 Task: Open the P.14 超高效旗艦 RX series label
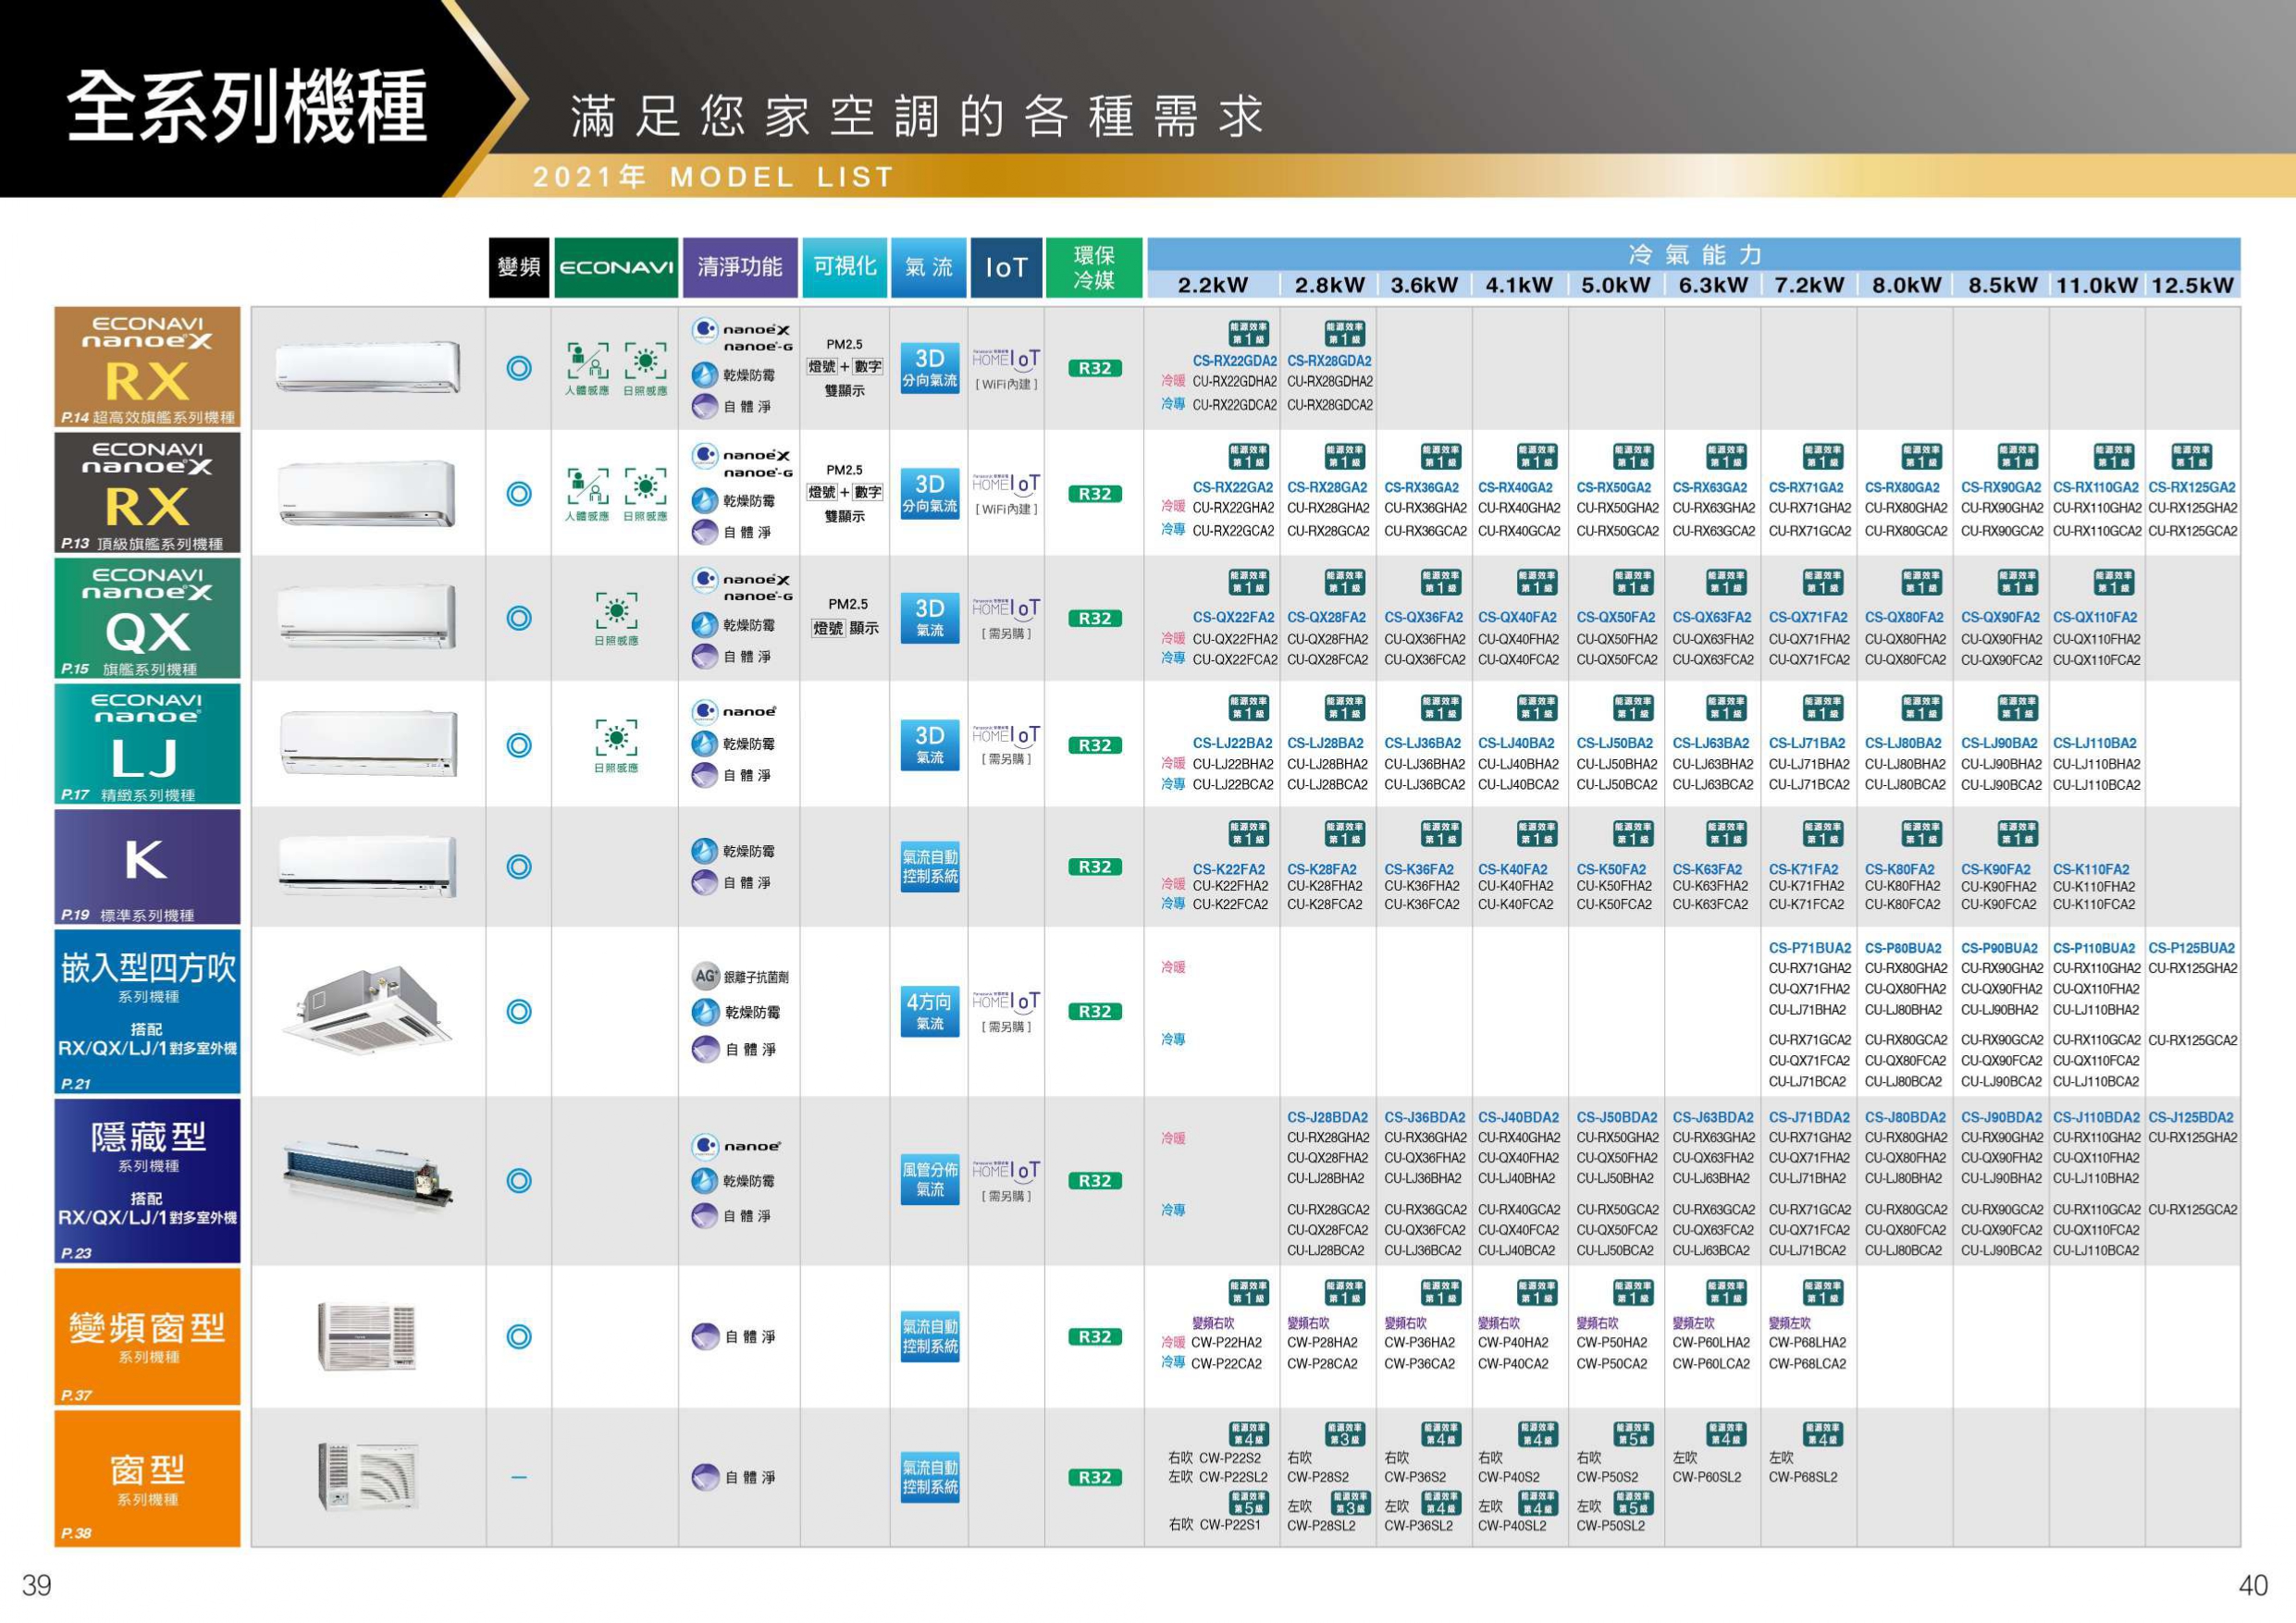click(x=147, y=367)
